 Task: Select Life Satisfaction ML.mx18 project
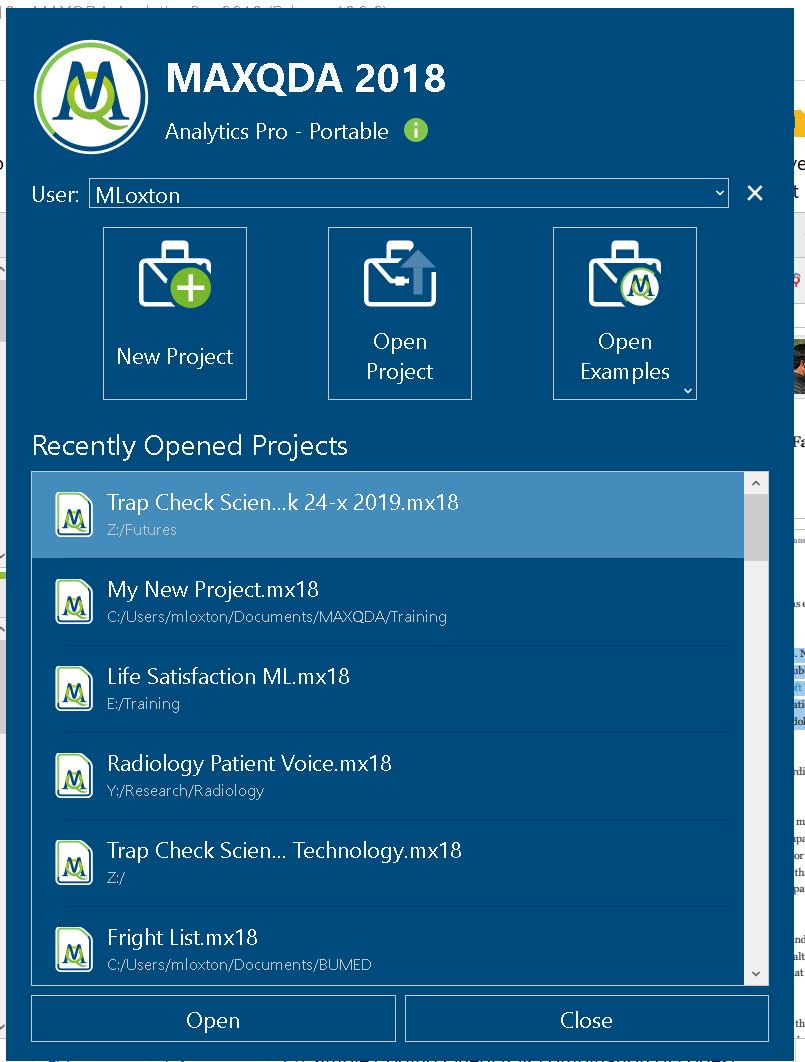(387, 688)
